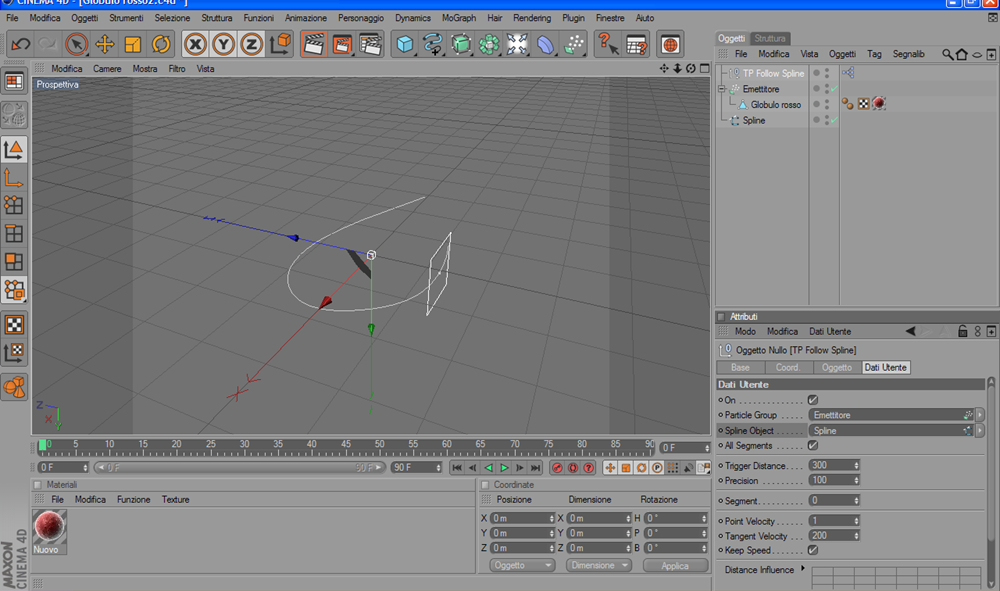Add a Cube primitive object
1000x591 pixels.
coord(405,44)
